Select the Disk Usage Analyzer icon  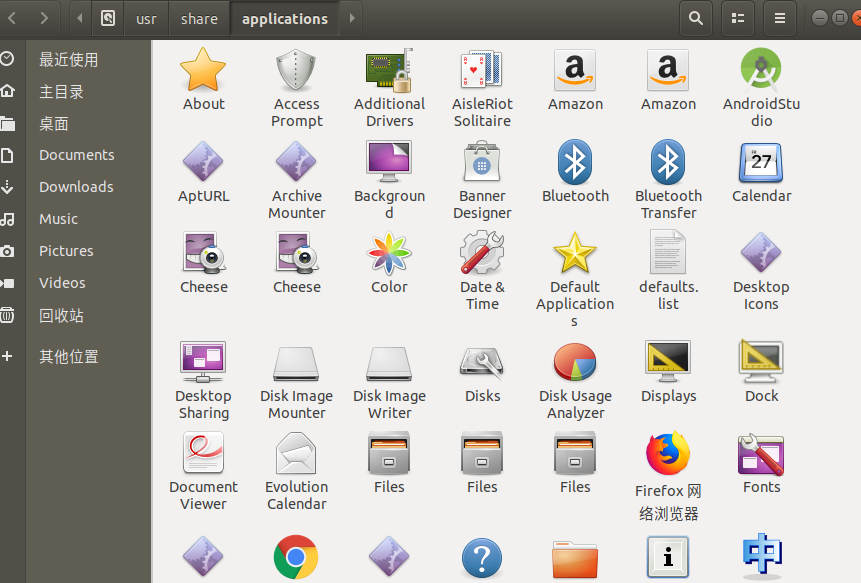tap(575, 363)
